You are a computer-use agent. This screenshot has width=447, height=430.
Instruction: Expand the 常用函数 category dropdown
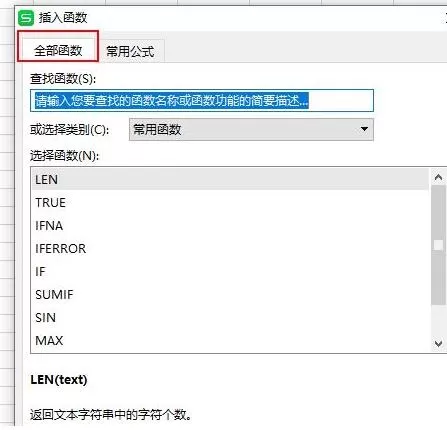click(251, 129)
